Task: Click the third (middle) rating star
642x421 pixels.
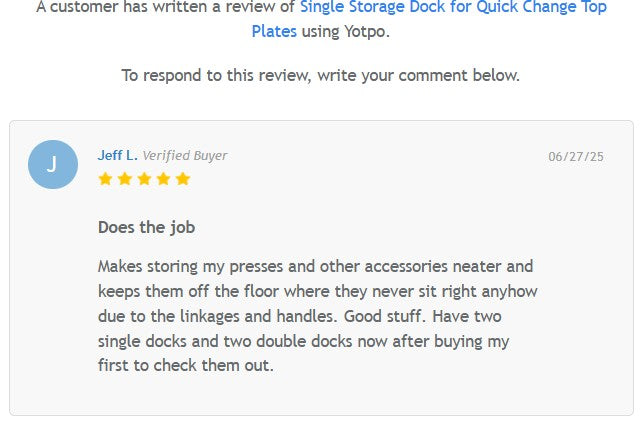Action: (x=144, y=179)
